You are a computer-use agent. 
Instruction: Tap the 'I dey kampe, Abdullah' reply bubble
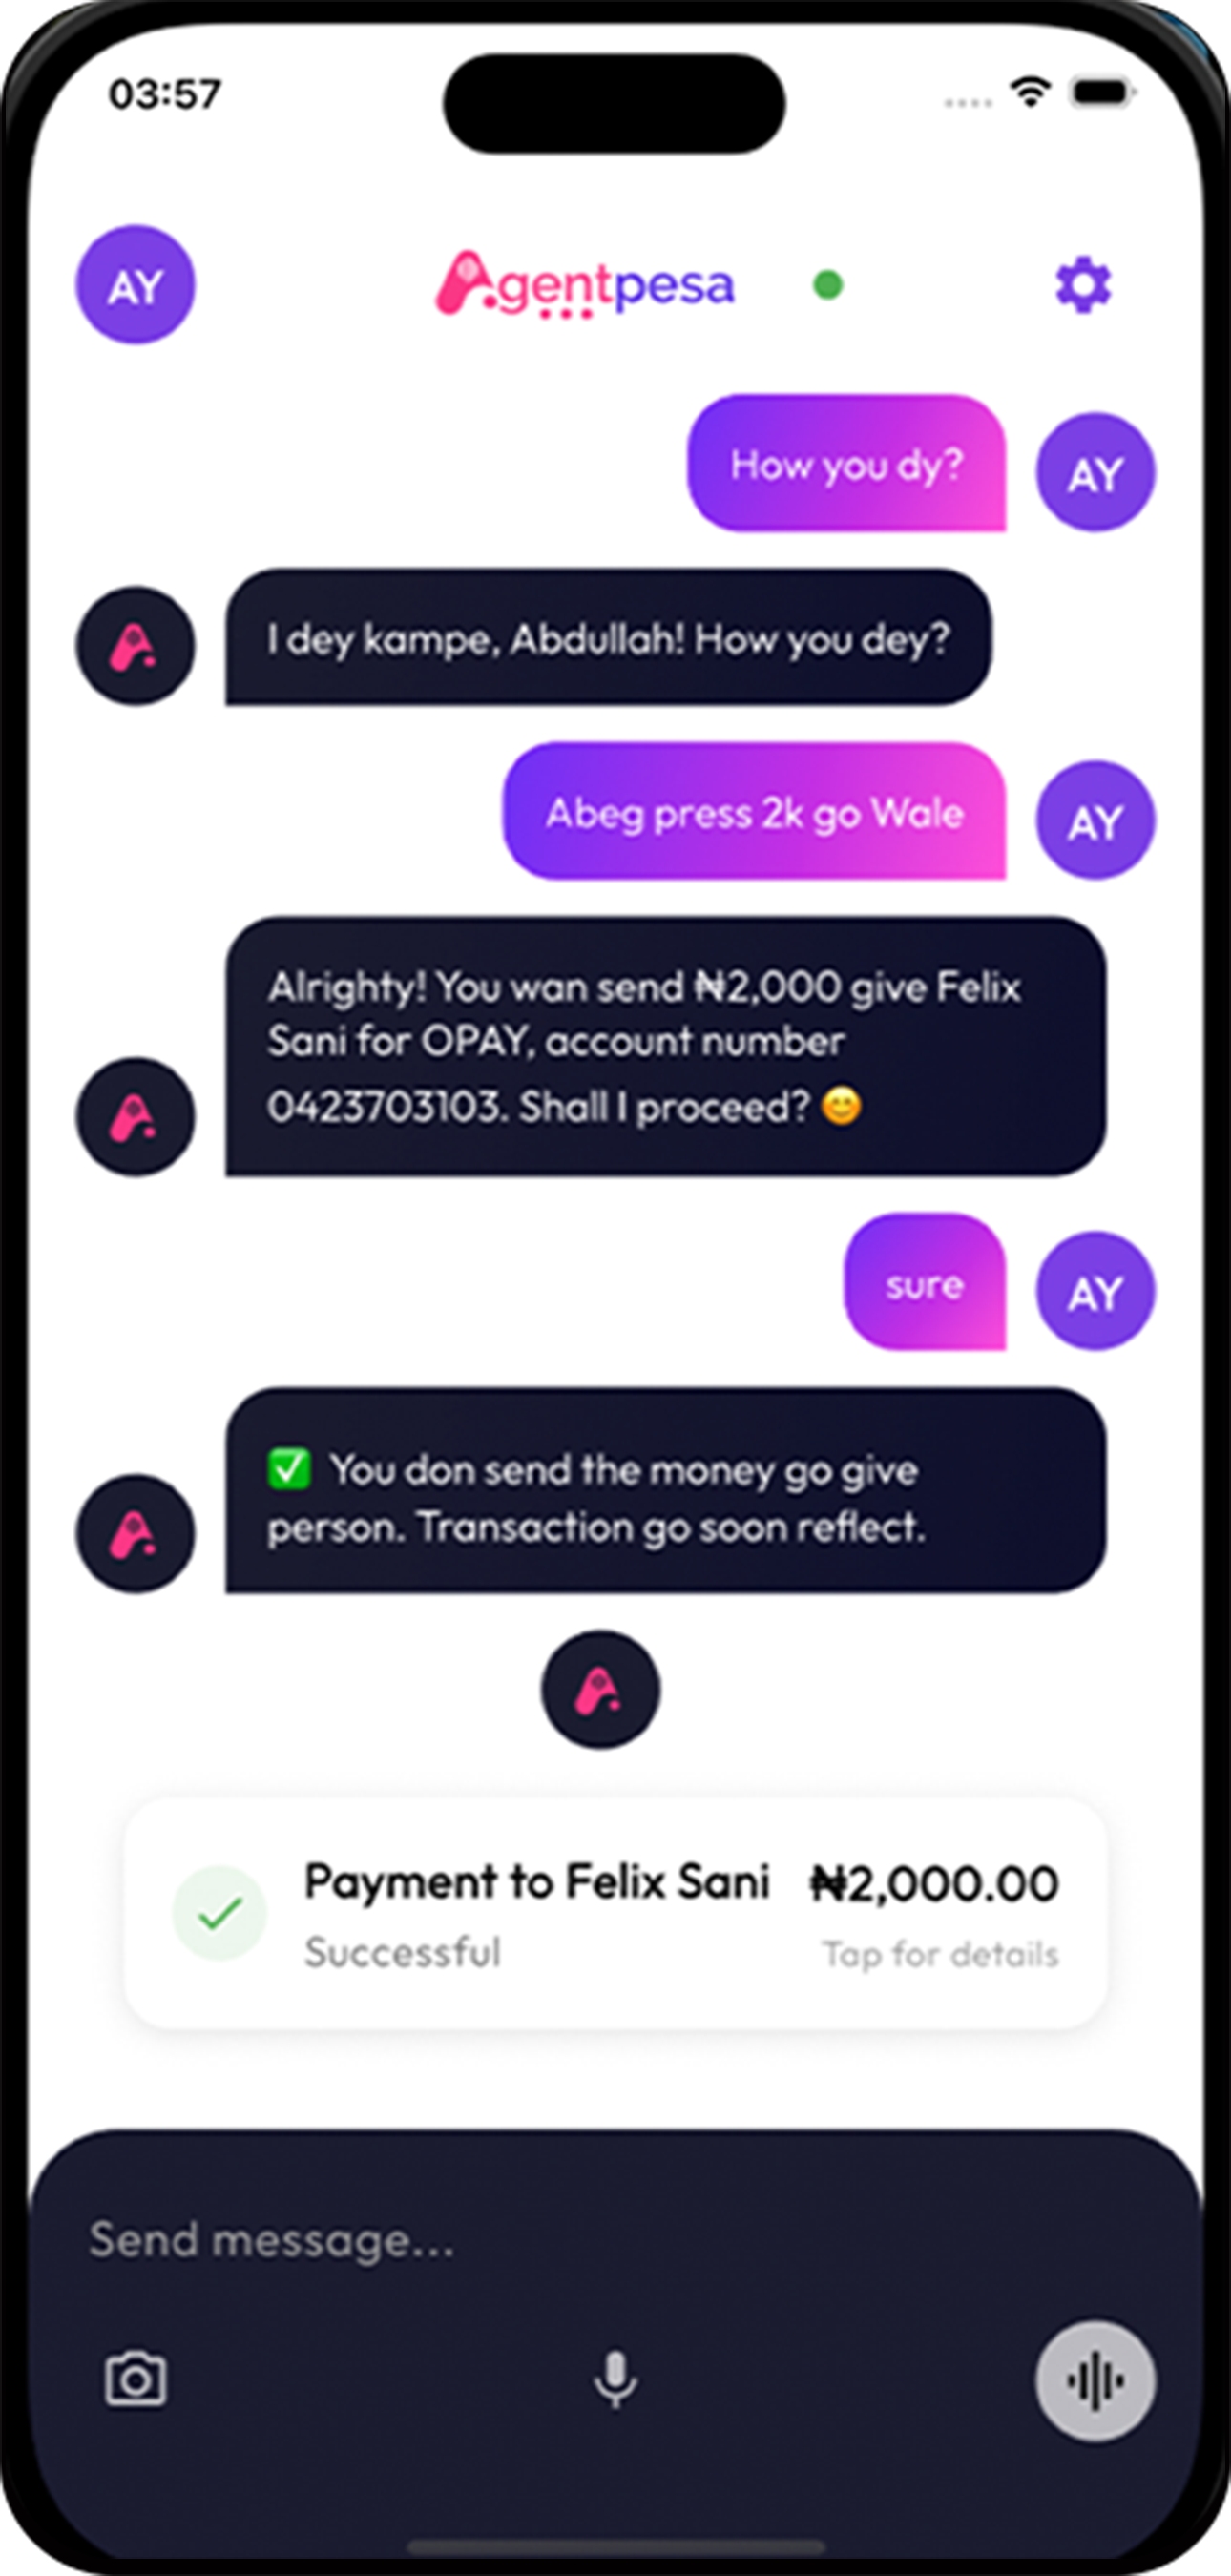608,637
